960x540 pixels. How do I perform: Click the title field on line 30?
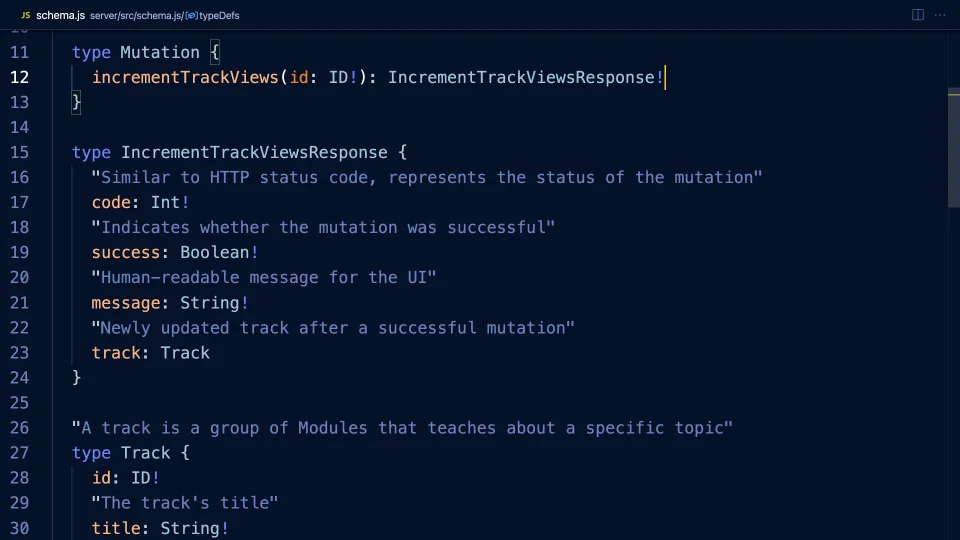click(x=116, y=527)
